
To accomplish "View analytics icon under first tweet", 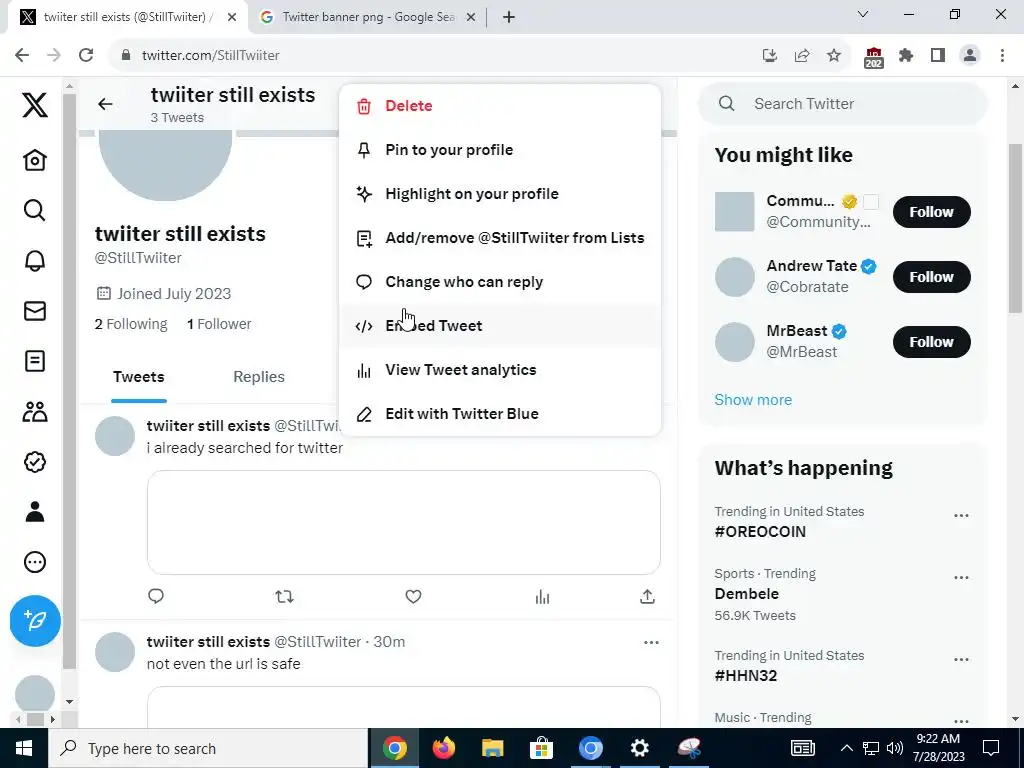I will 542,596.
